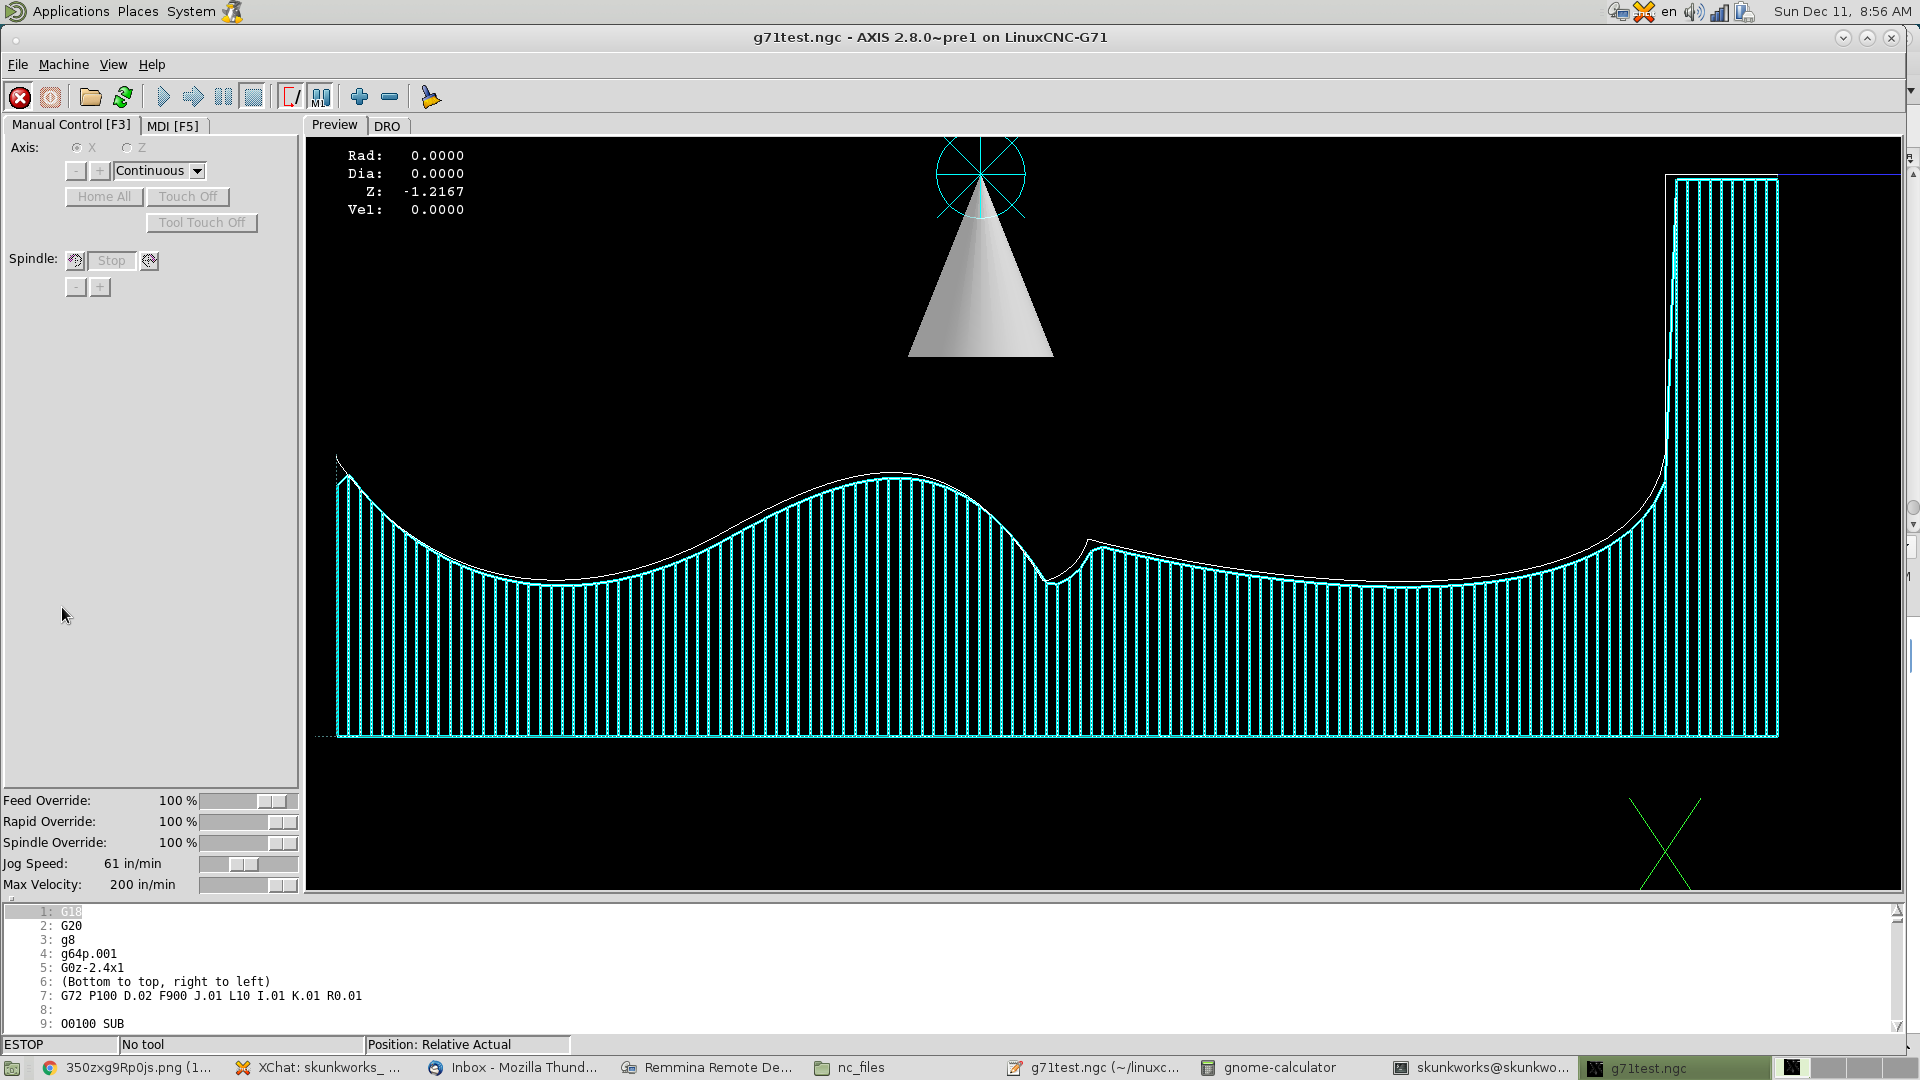Image resolution: width=1920 pixels, height=1080 pixels.
Task: Switch to DRO tab
Action: [387, 126]
